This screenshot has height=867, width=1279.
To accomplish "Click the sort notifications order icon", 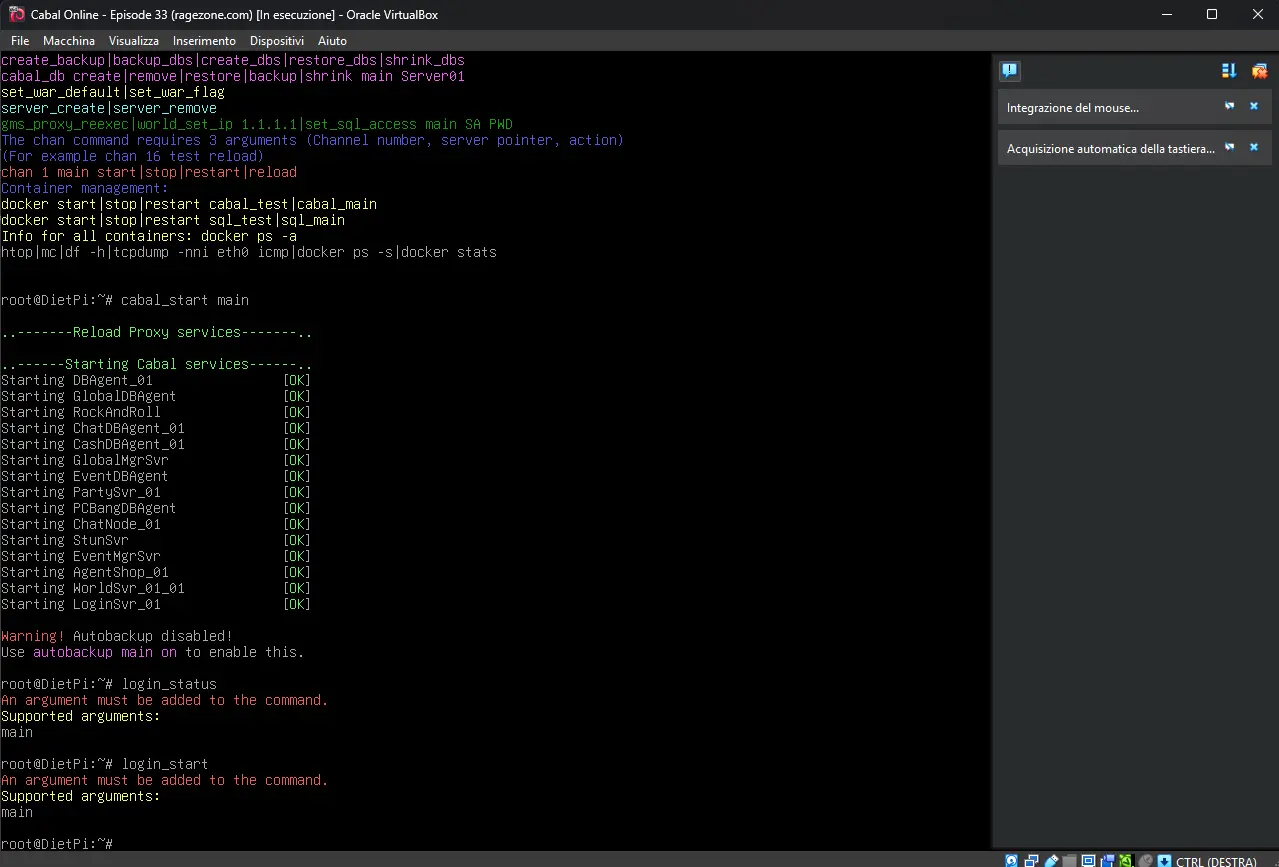I will click(x=1230, y=70).
